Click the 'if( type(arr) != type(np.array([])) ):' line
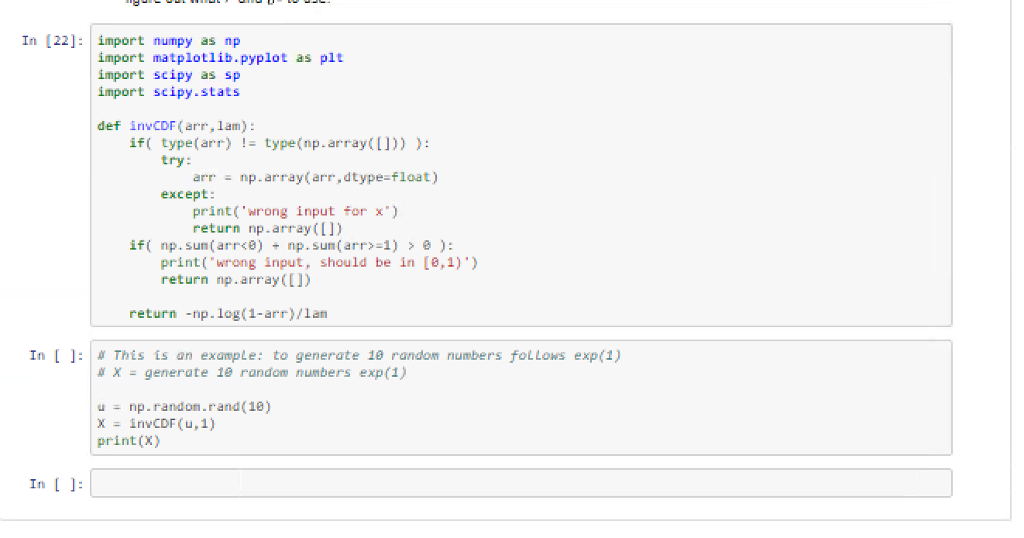Screen dimensions: 1024x538 point(280,143)
